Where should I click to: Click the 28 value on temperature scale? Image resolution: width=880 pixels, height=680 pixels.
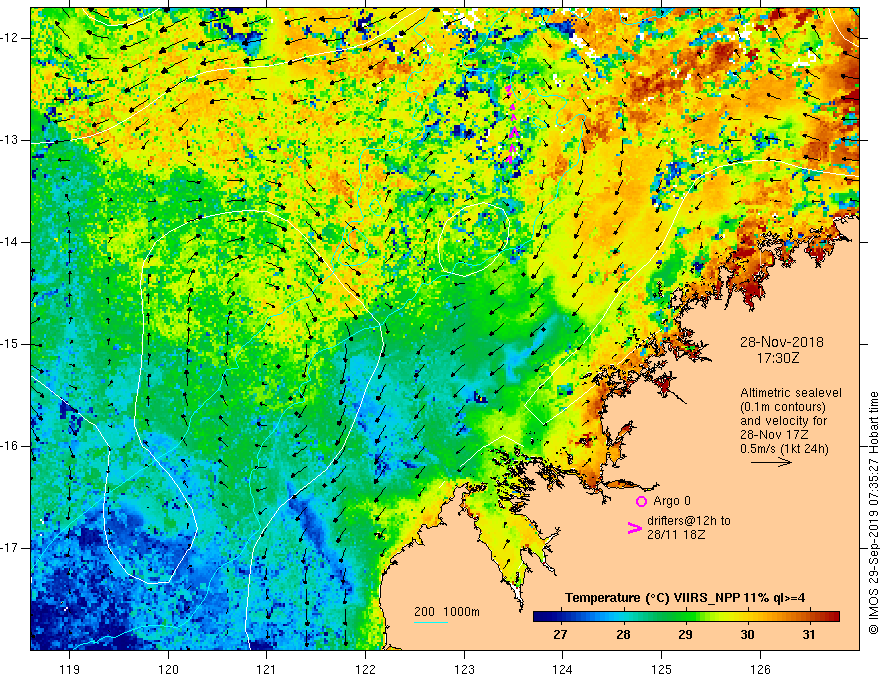(x=622, y=635)
